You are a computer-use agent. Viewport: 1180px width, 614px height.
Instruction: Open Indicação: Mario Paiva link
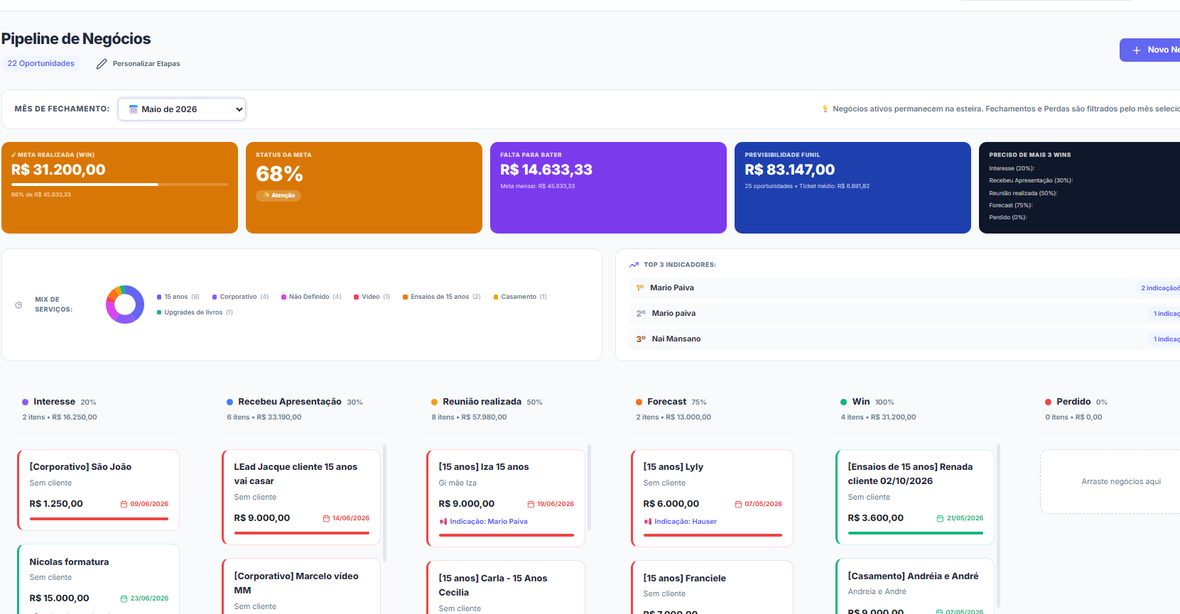(x=488, y=521)
